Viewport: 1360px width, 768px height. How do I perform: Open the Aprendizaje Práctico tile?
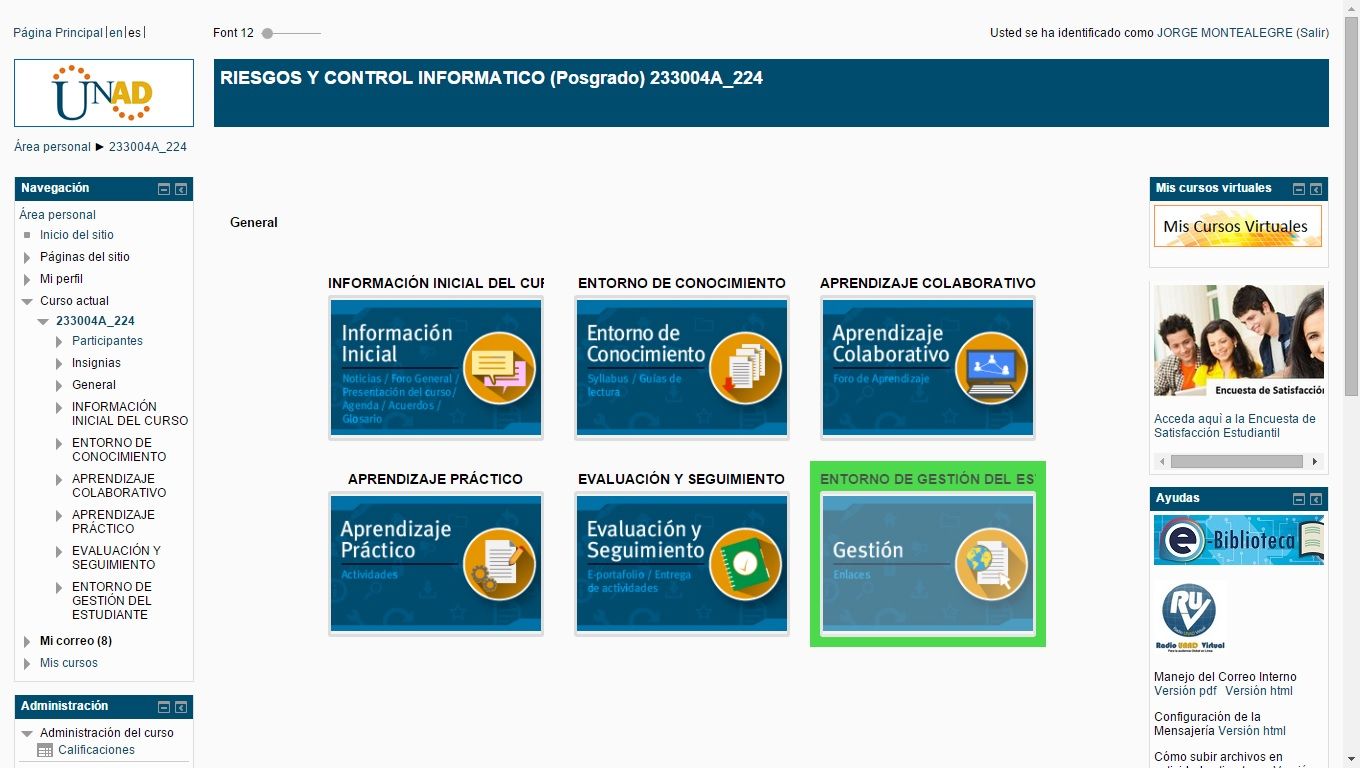436,563
